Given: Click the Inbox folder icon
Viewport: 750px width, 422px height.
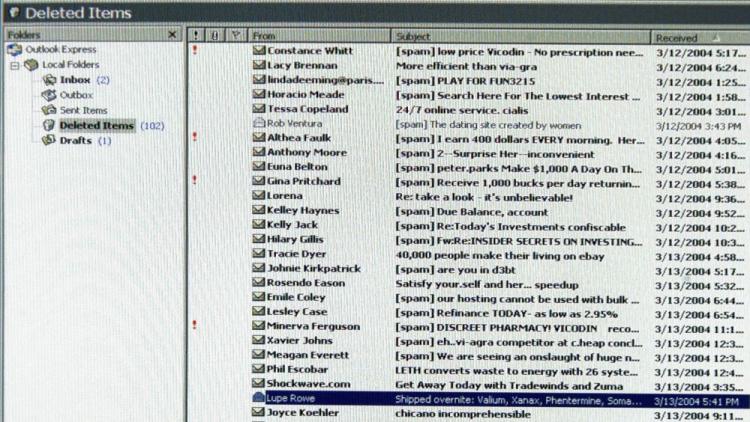Looking at the screenshot, I should pos(50,80).
